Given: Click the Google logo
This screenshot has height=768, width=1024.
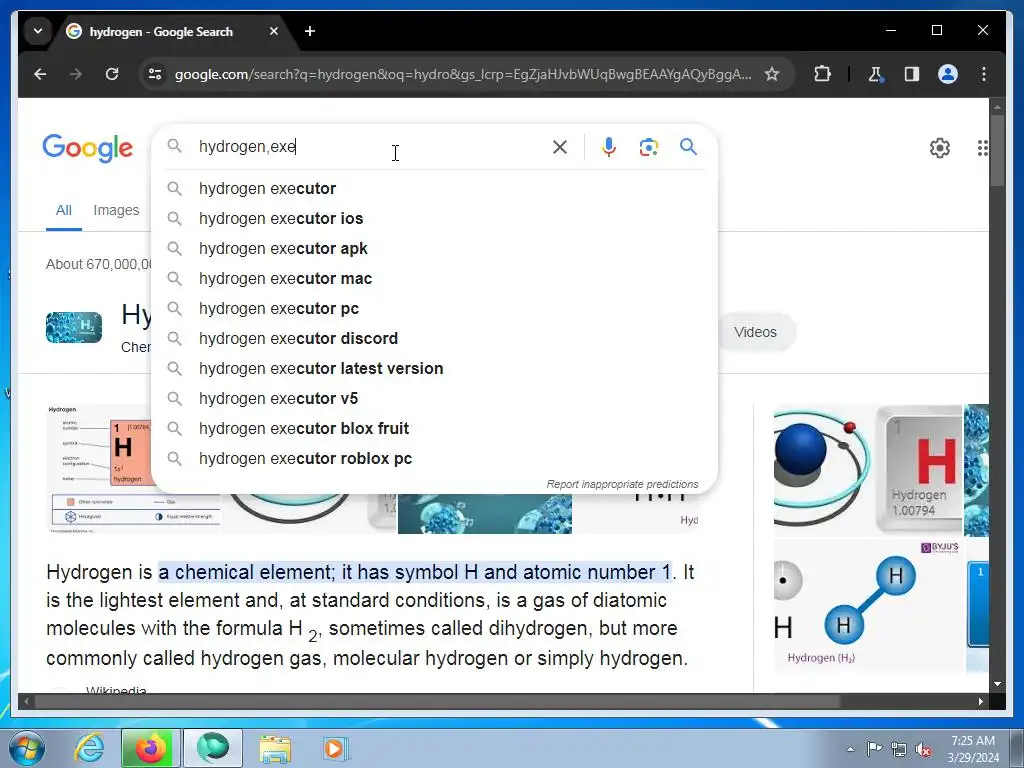Looking at the screenshot, I should tap(88, 148).
